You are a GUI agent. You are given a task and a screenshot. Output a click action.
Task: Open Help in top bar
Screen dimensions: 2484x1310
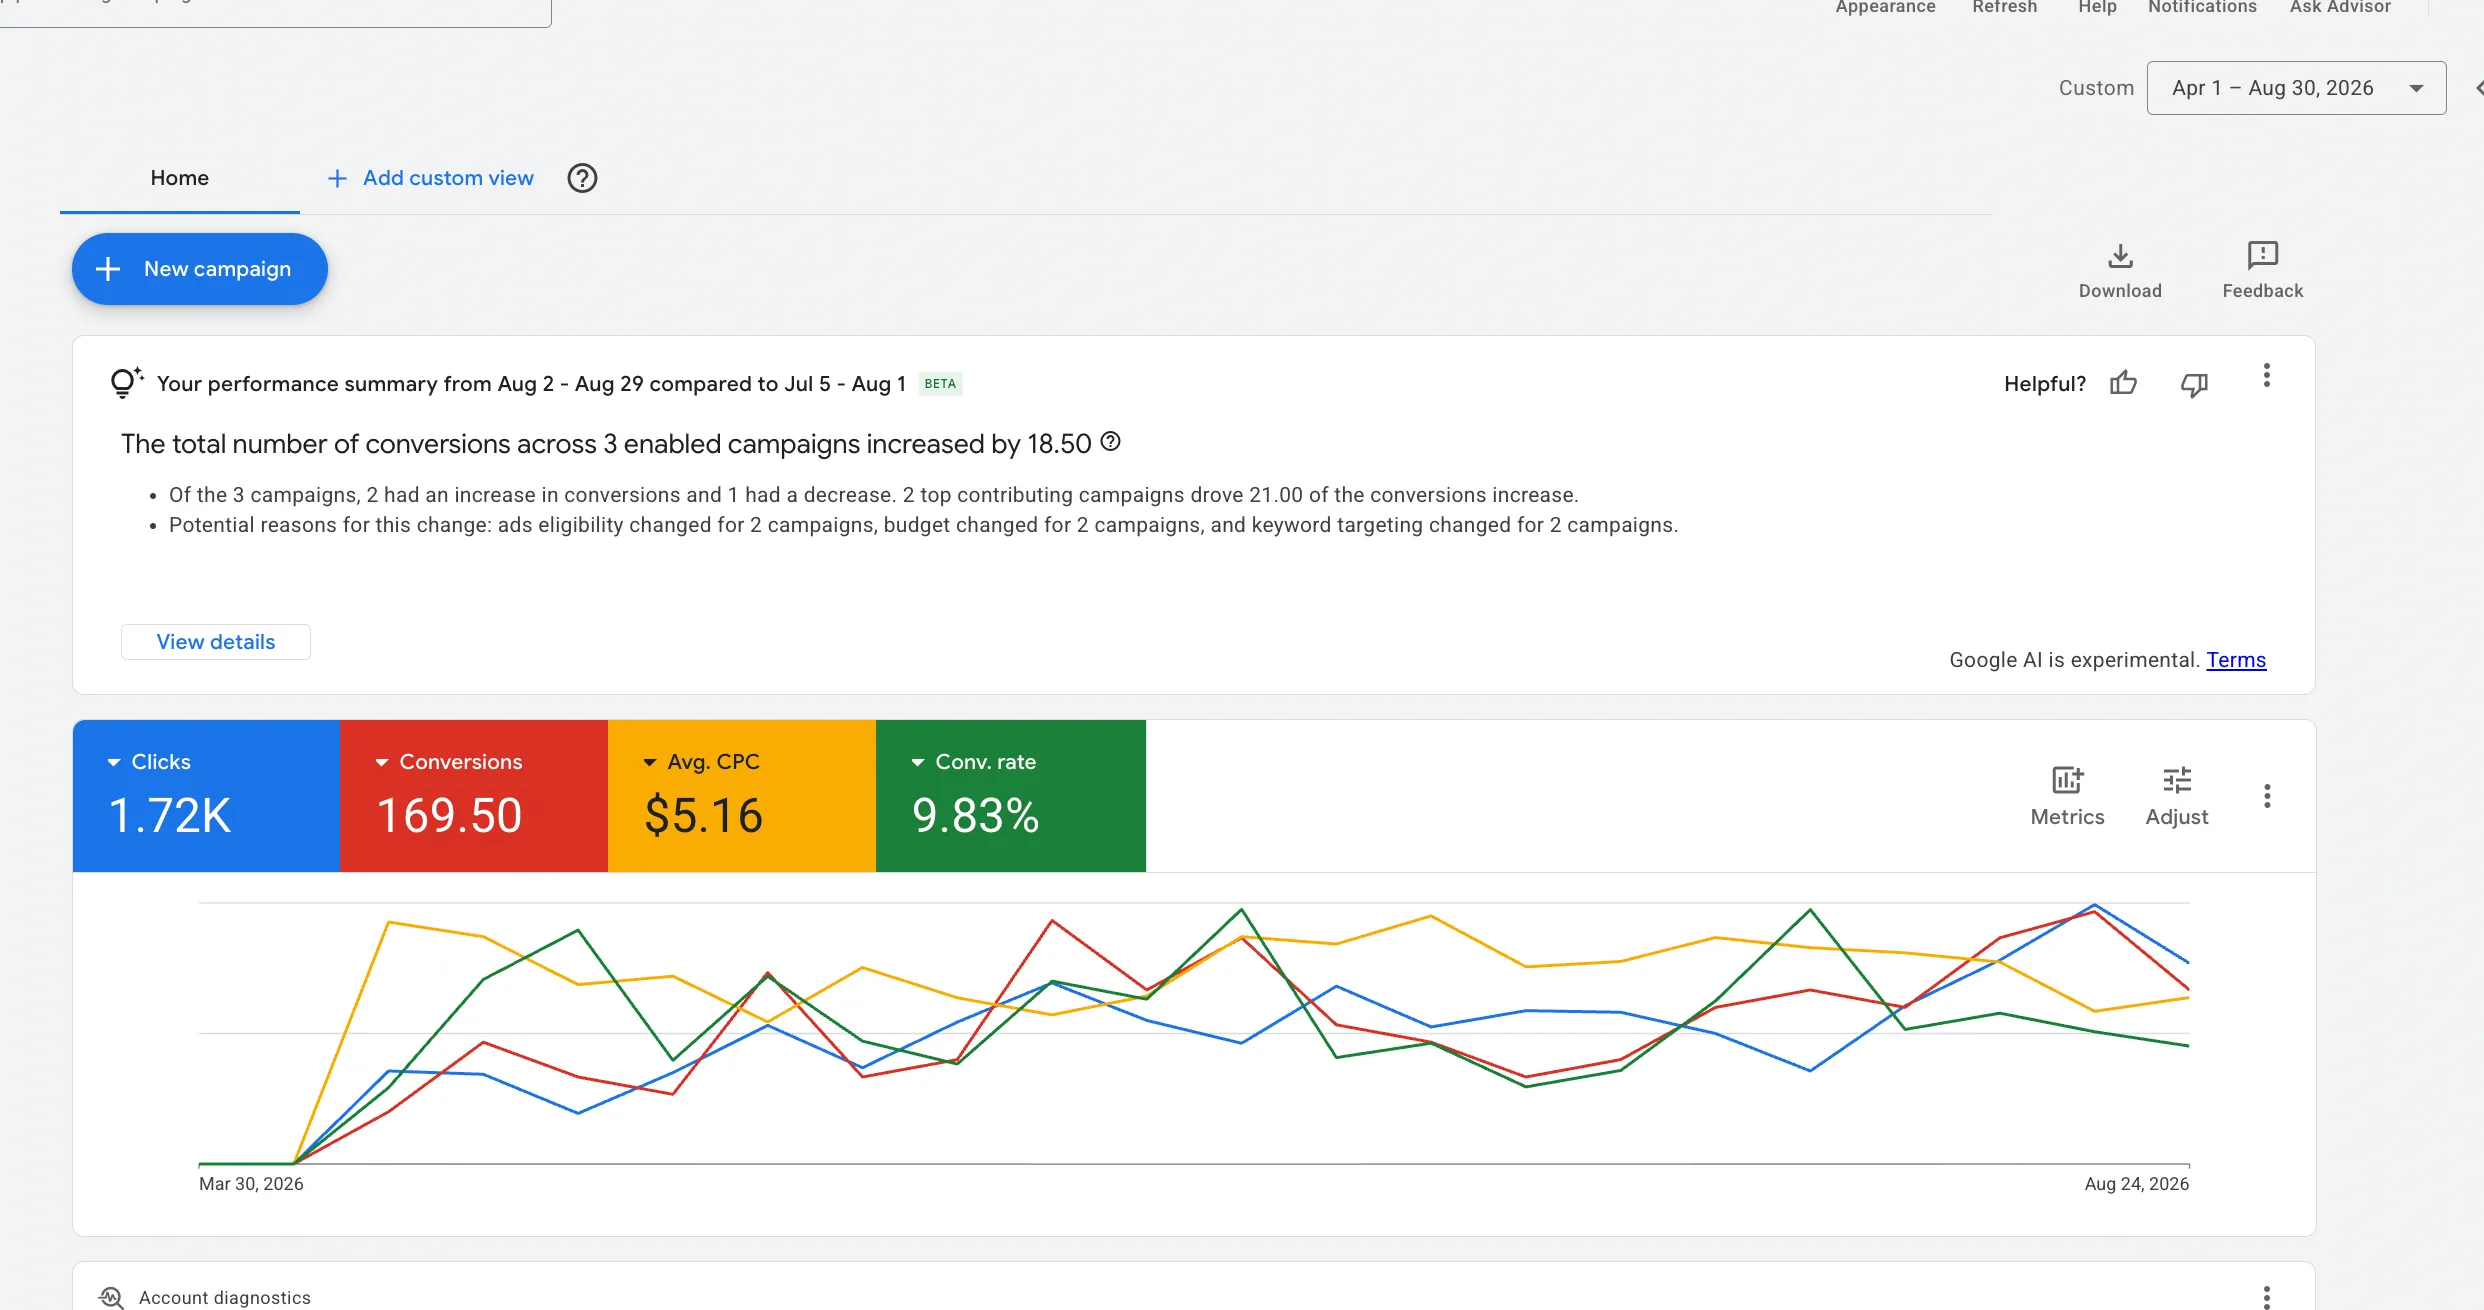coord(2097,7)
